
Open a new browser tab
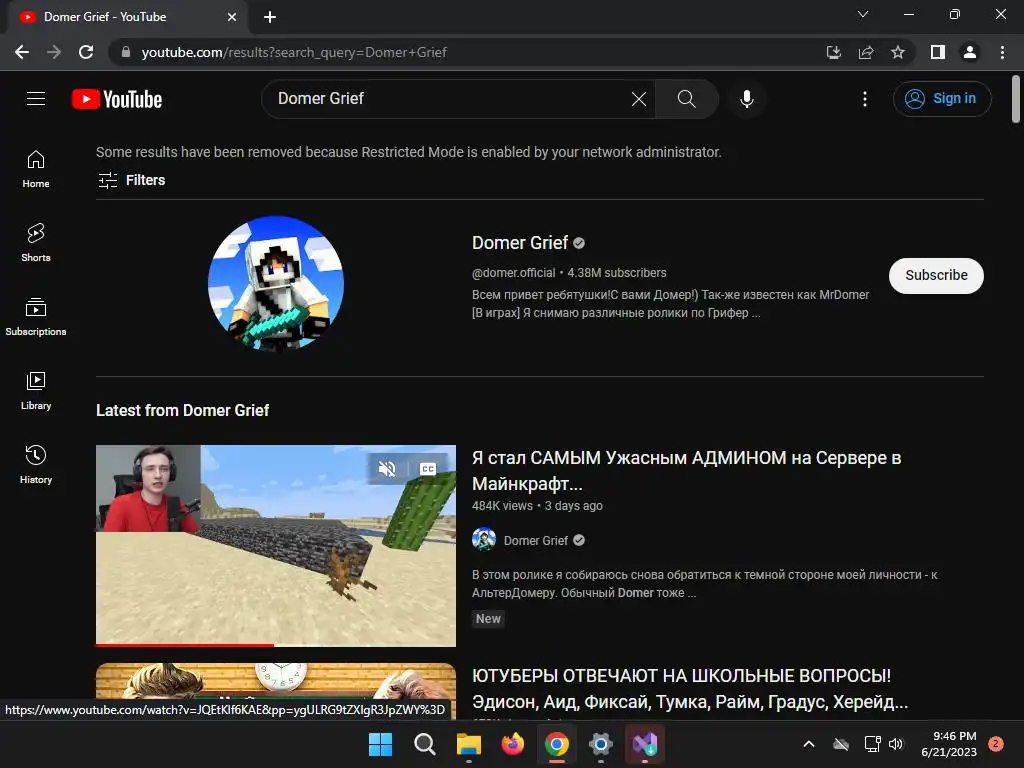tap(270, 17)
